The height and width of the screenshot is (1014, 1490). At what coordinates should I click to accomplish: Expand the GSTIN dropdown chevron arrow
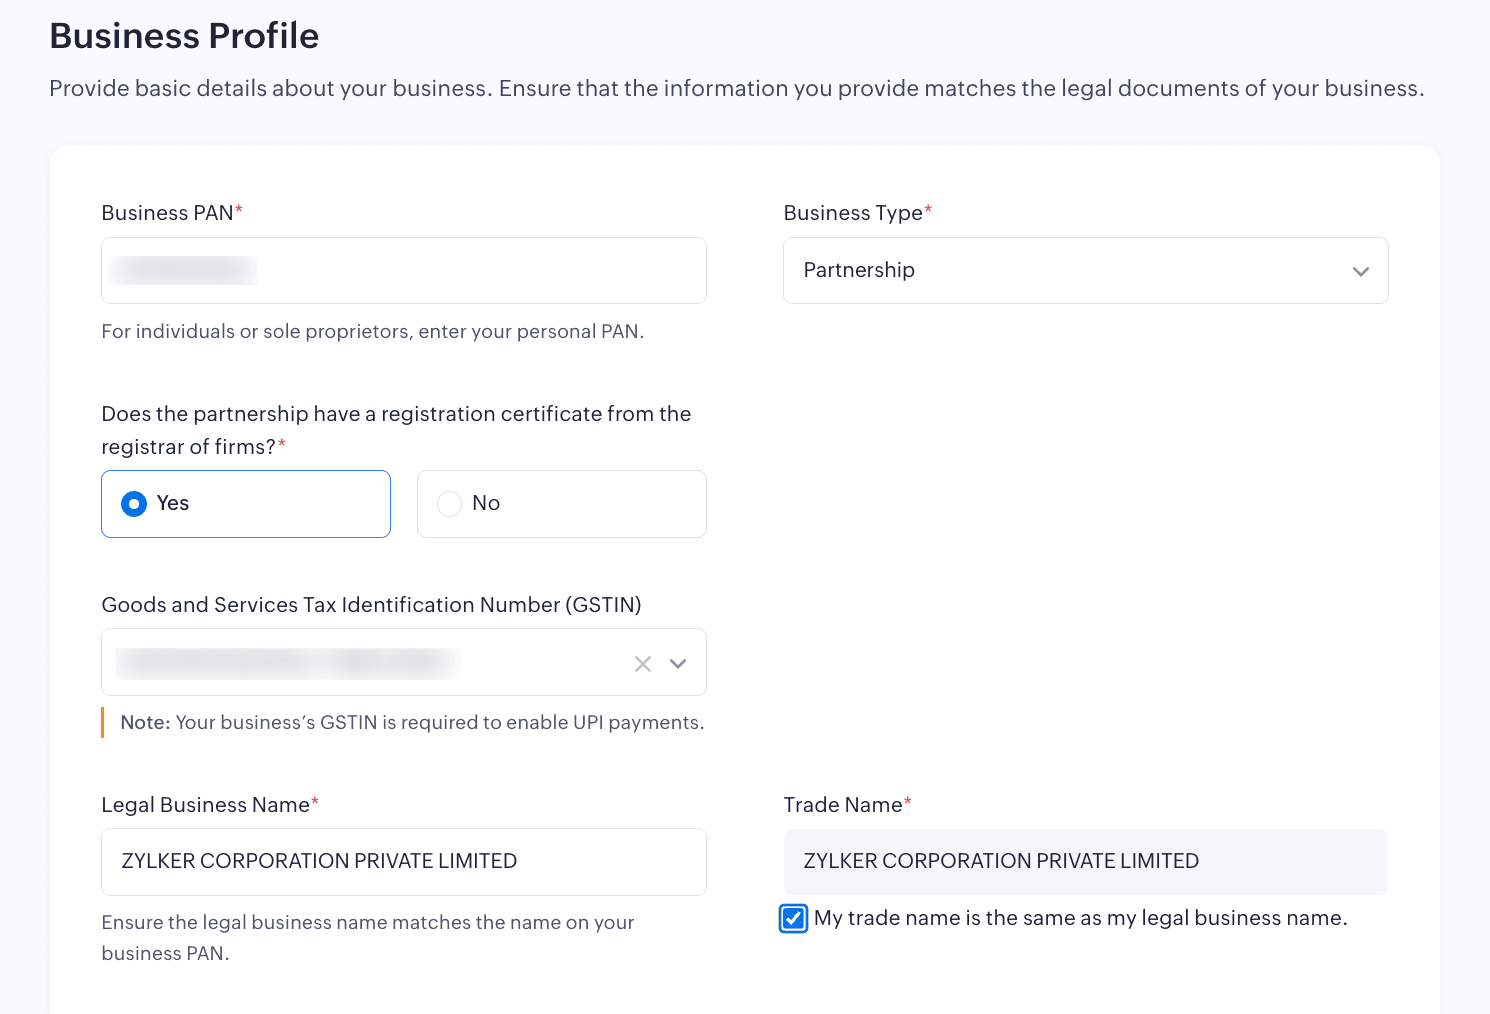678,664
